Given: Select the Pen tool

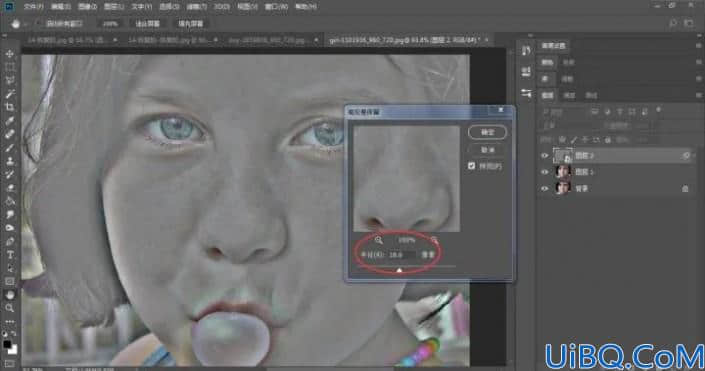Looking at the screenshot, I should (9, 241).
